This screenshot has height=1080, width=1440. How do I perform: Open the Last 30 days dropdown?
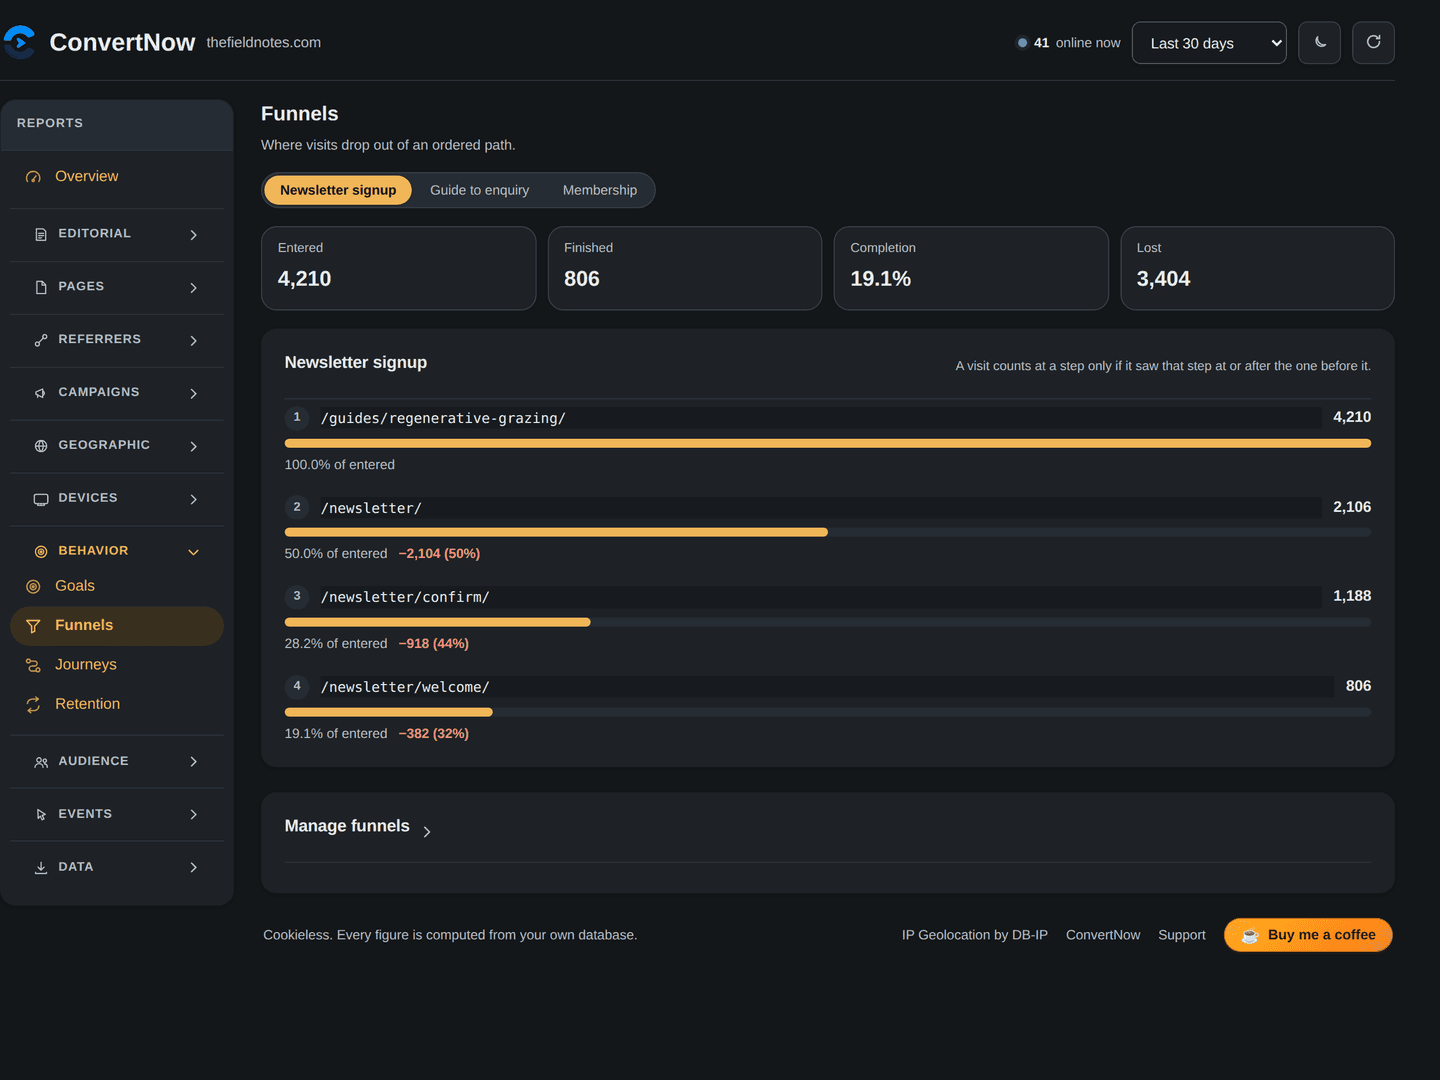click(1209, 43)
